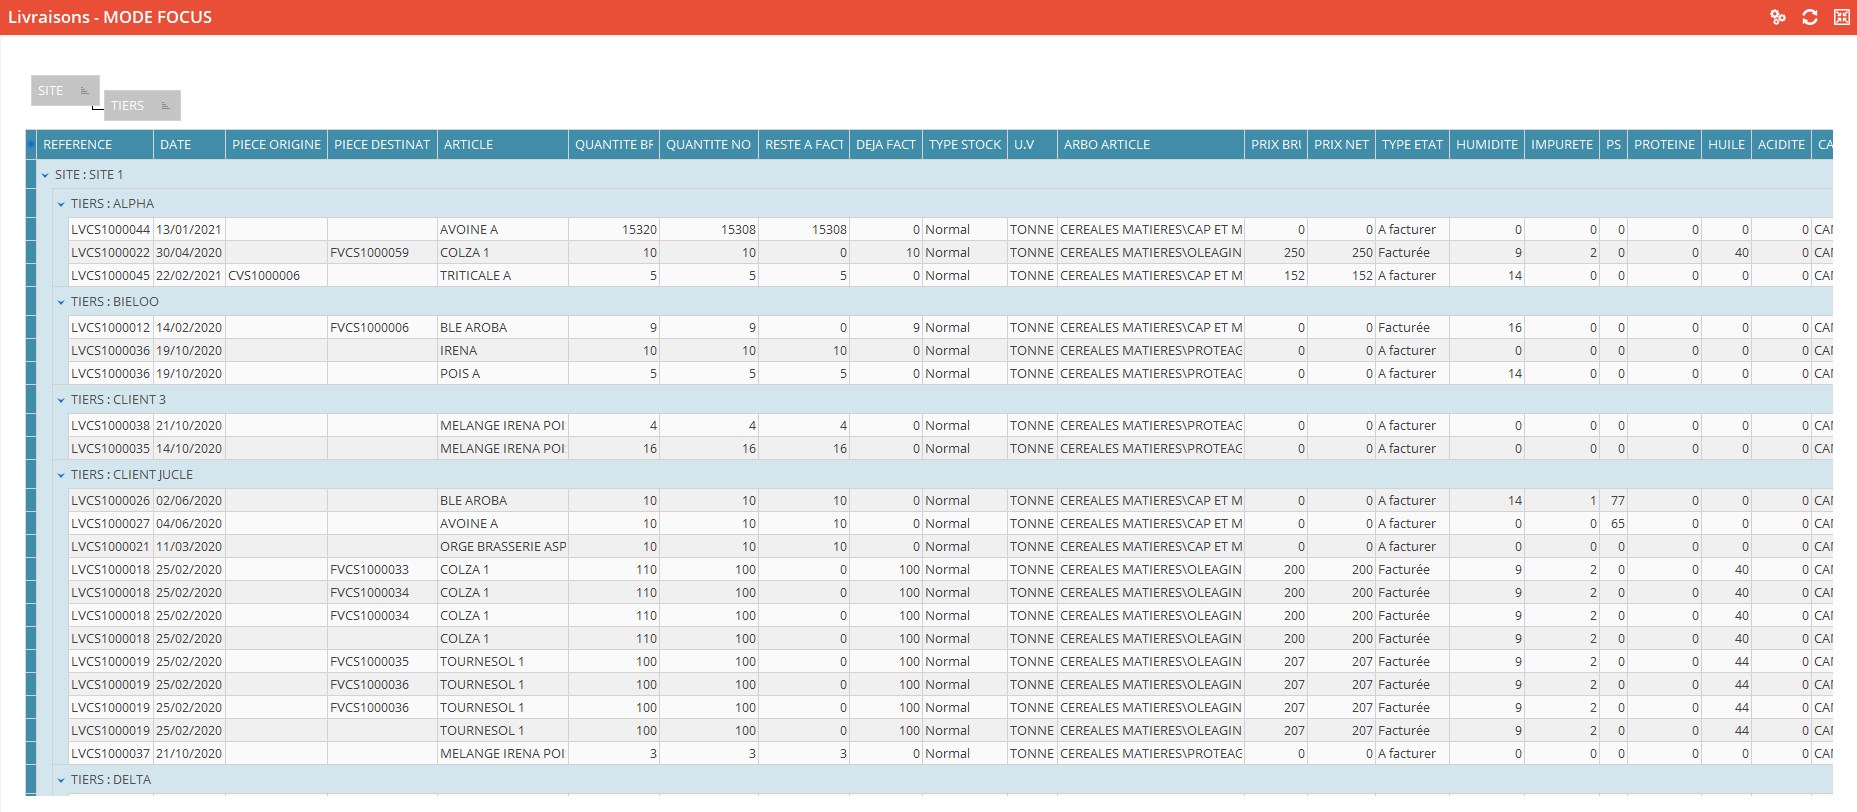Collapse the TIERS : CLIENT 3 group
The image size is (1857, 812).
[61, 400]
